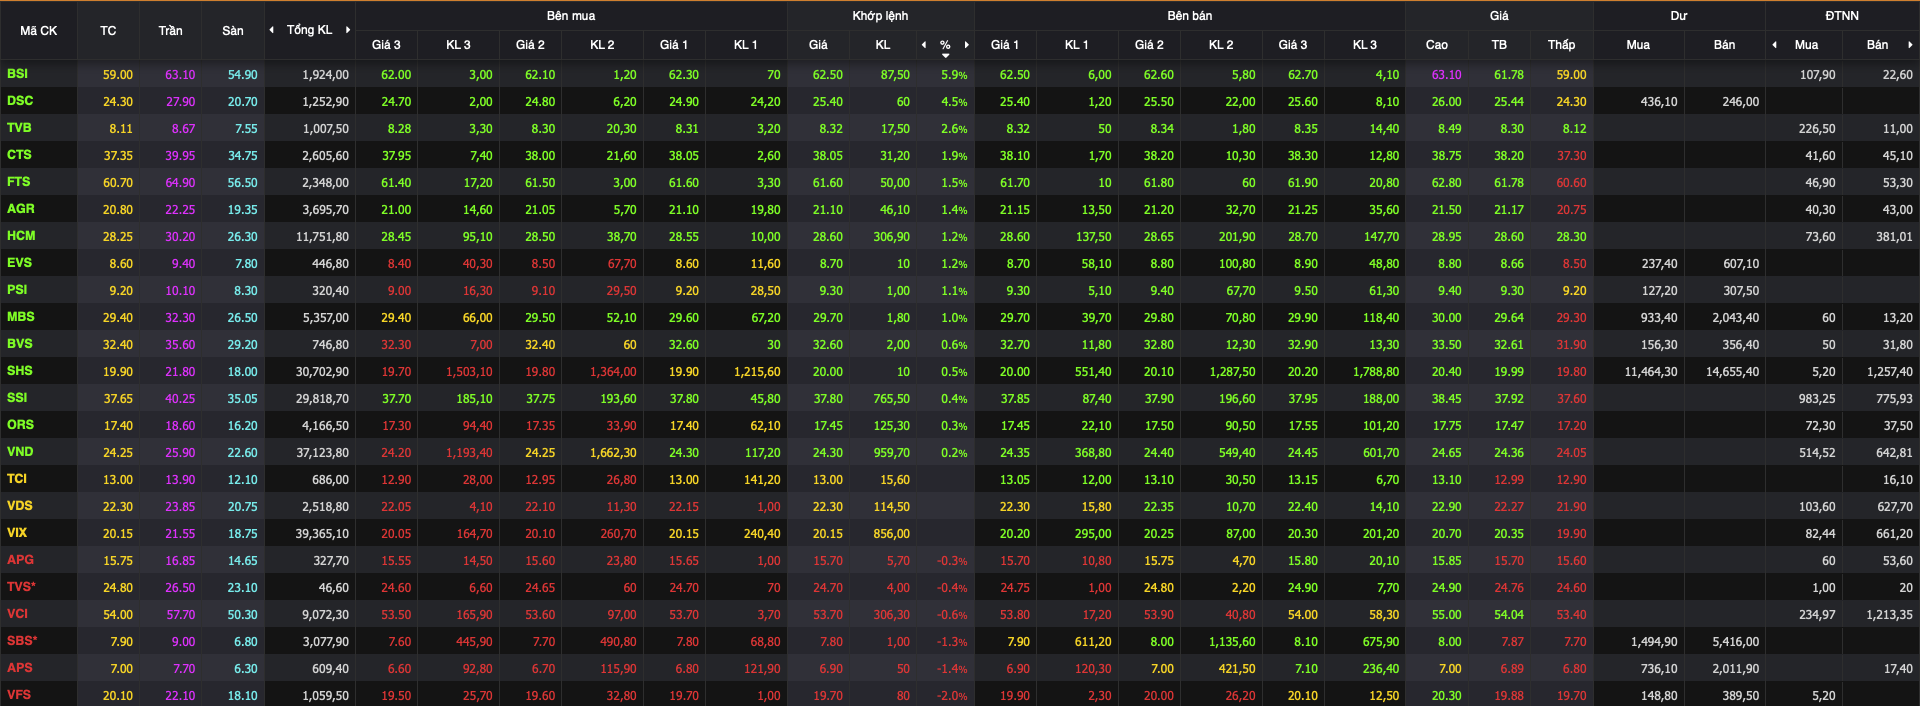Screen dimensions: 1920x706
Task: Open the SHS stock symbol
Action: click(x=20, y=371)
